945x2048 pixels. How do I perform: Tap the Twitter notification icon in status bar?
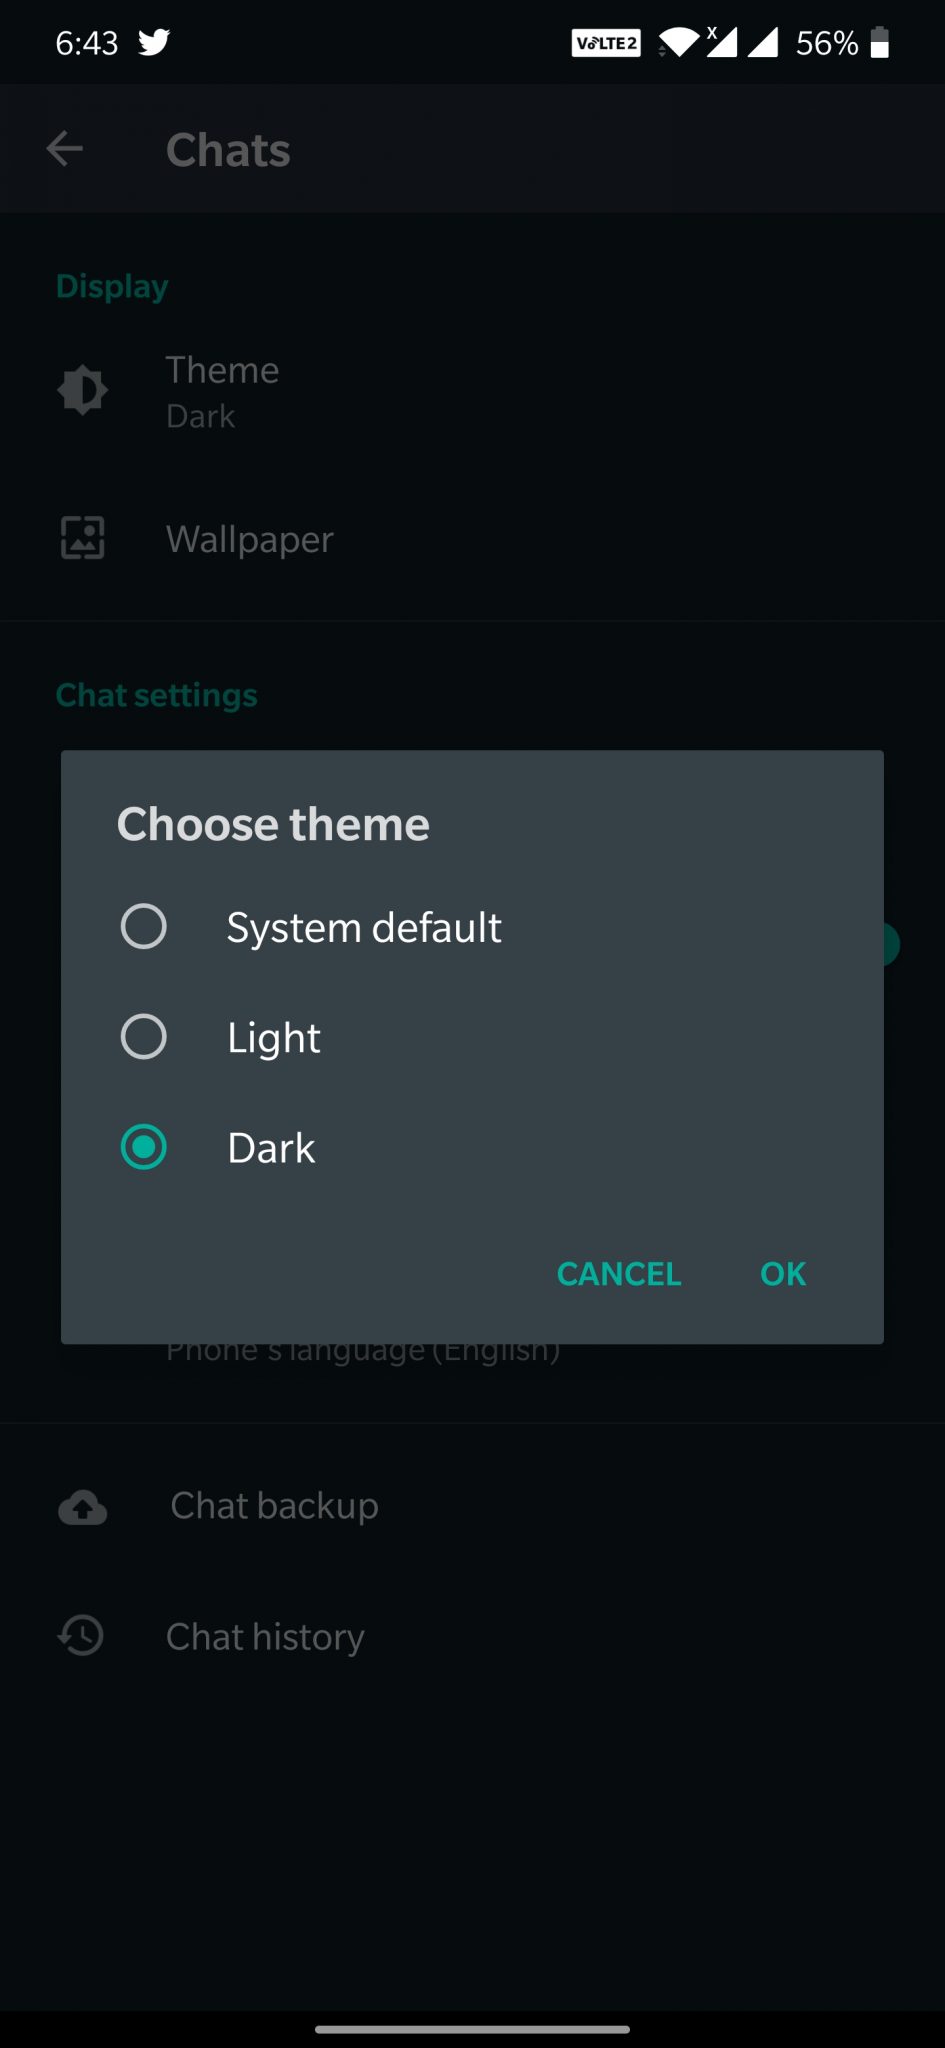154,42
